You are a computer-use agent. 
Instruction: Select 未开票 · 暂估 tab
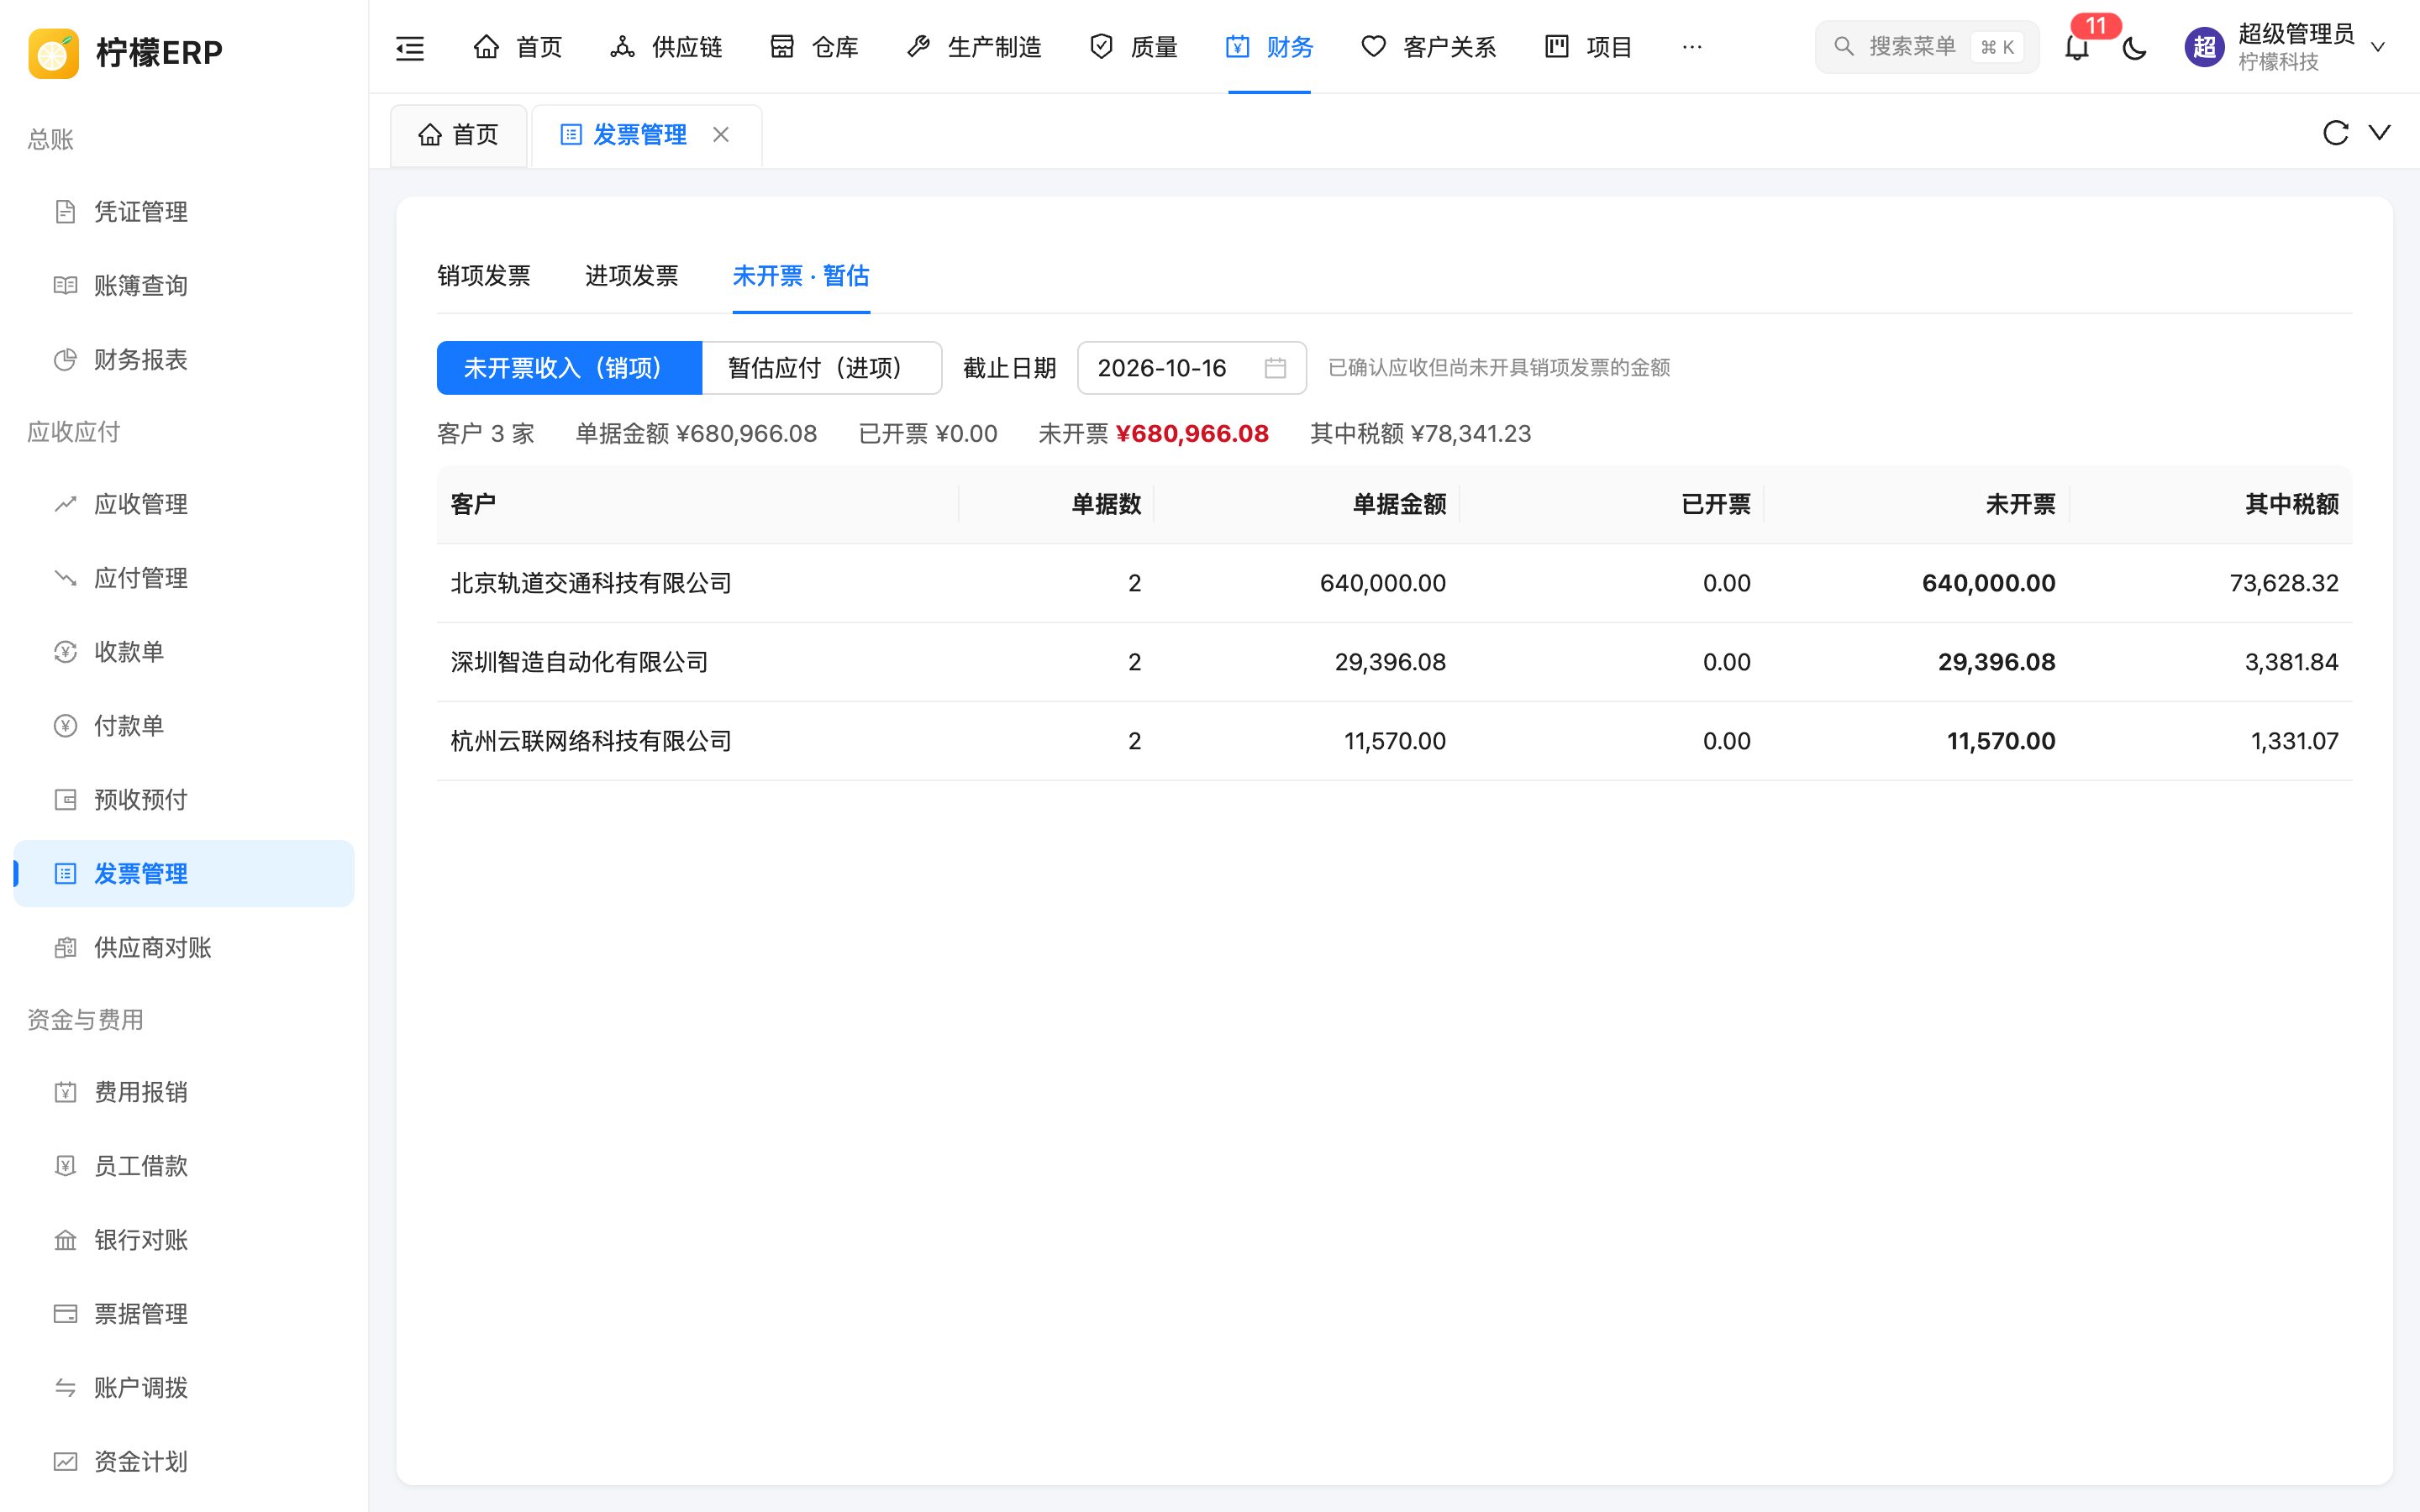click(801, 276)
